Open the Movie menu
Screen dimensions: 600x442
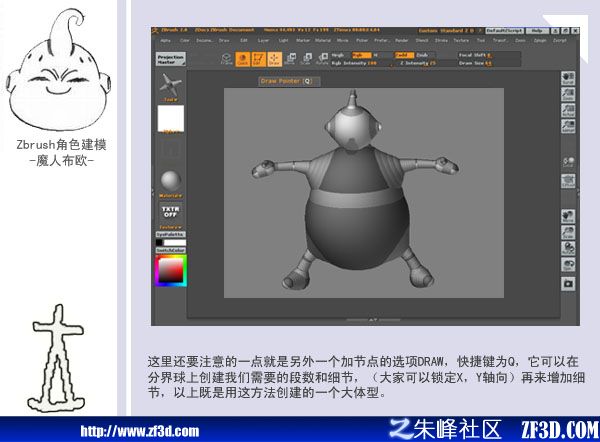[x=342, y=40]
